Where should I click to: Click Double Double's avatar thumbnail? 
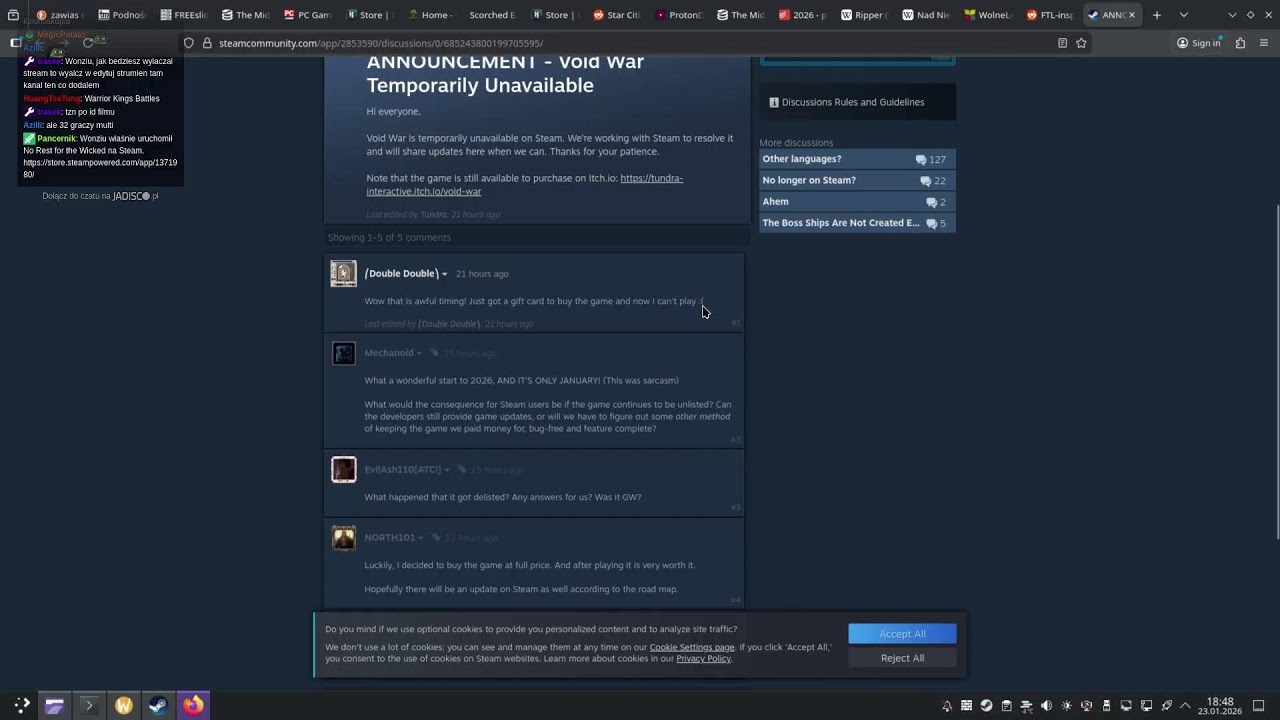tap(343, 273)
